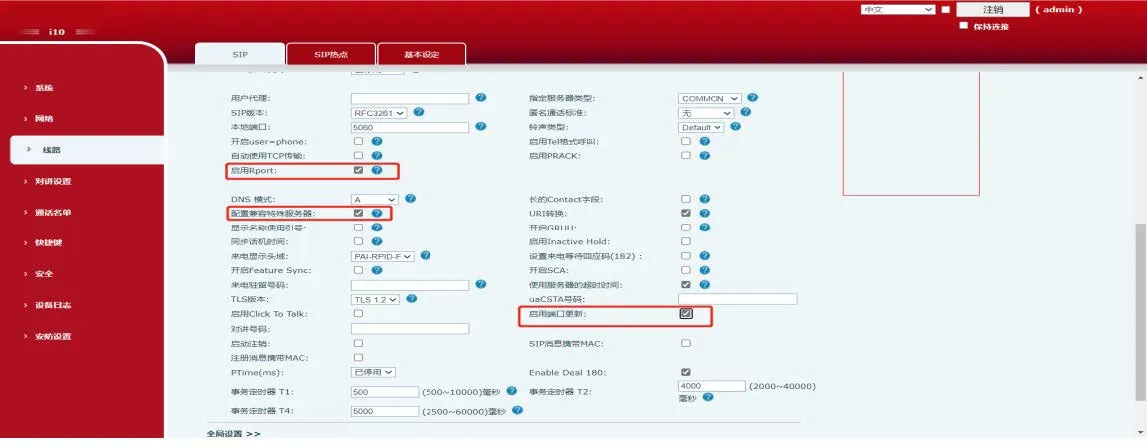Open 对讲设置 in the left sidebar
Viewport: 1147px width, 448px height.
tap(53, 181)
